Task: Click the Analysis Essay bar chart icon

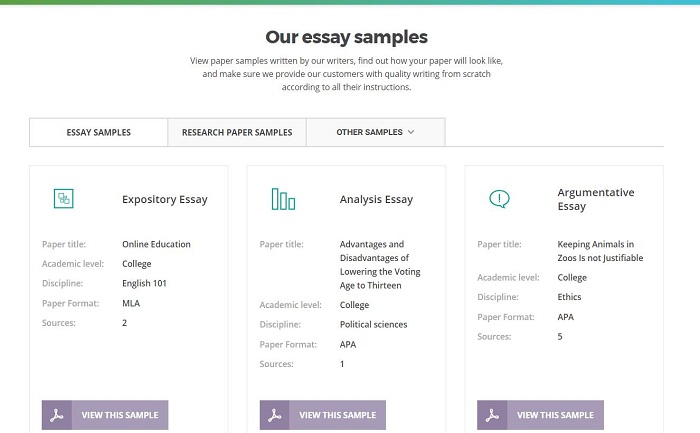Action: pyautogui.click(x=283, y=199)
